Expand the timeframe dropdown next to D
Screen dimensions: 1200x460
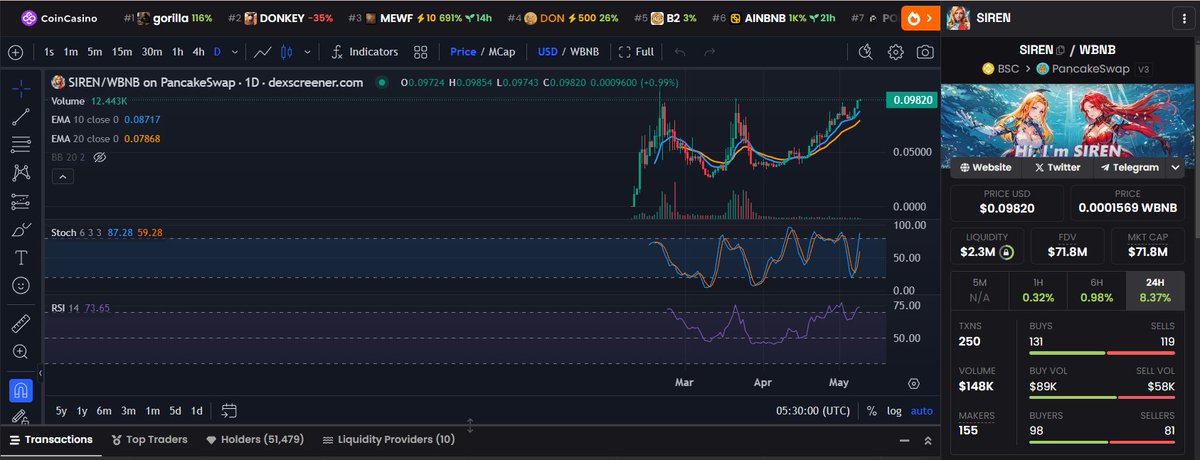234,52
